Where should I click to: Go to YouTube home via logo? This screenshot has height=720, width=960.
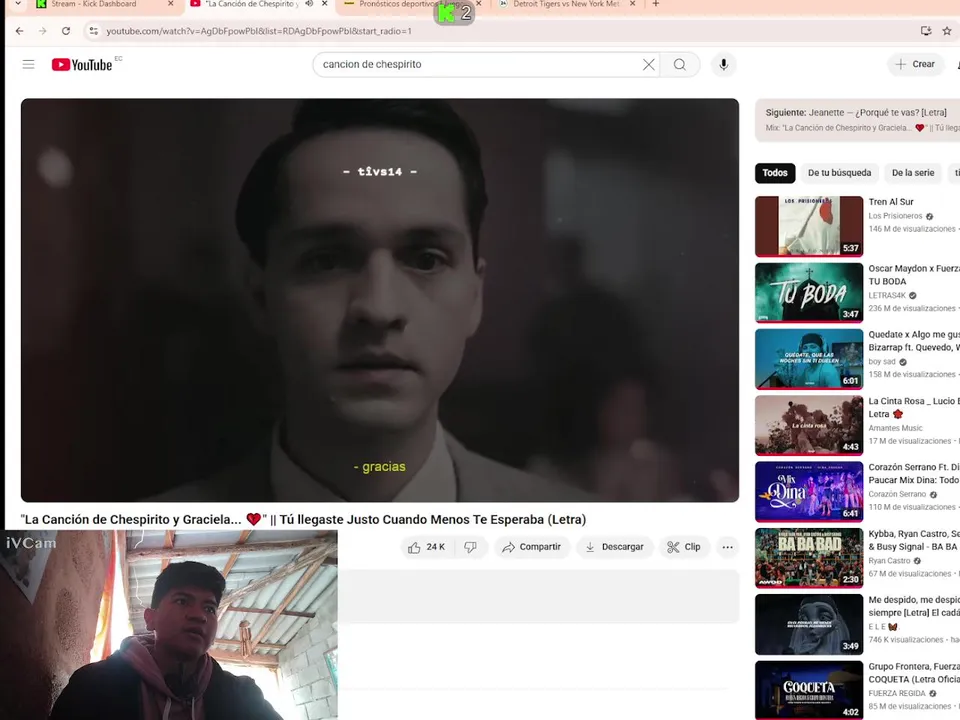82,64
